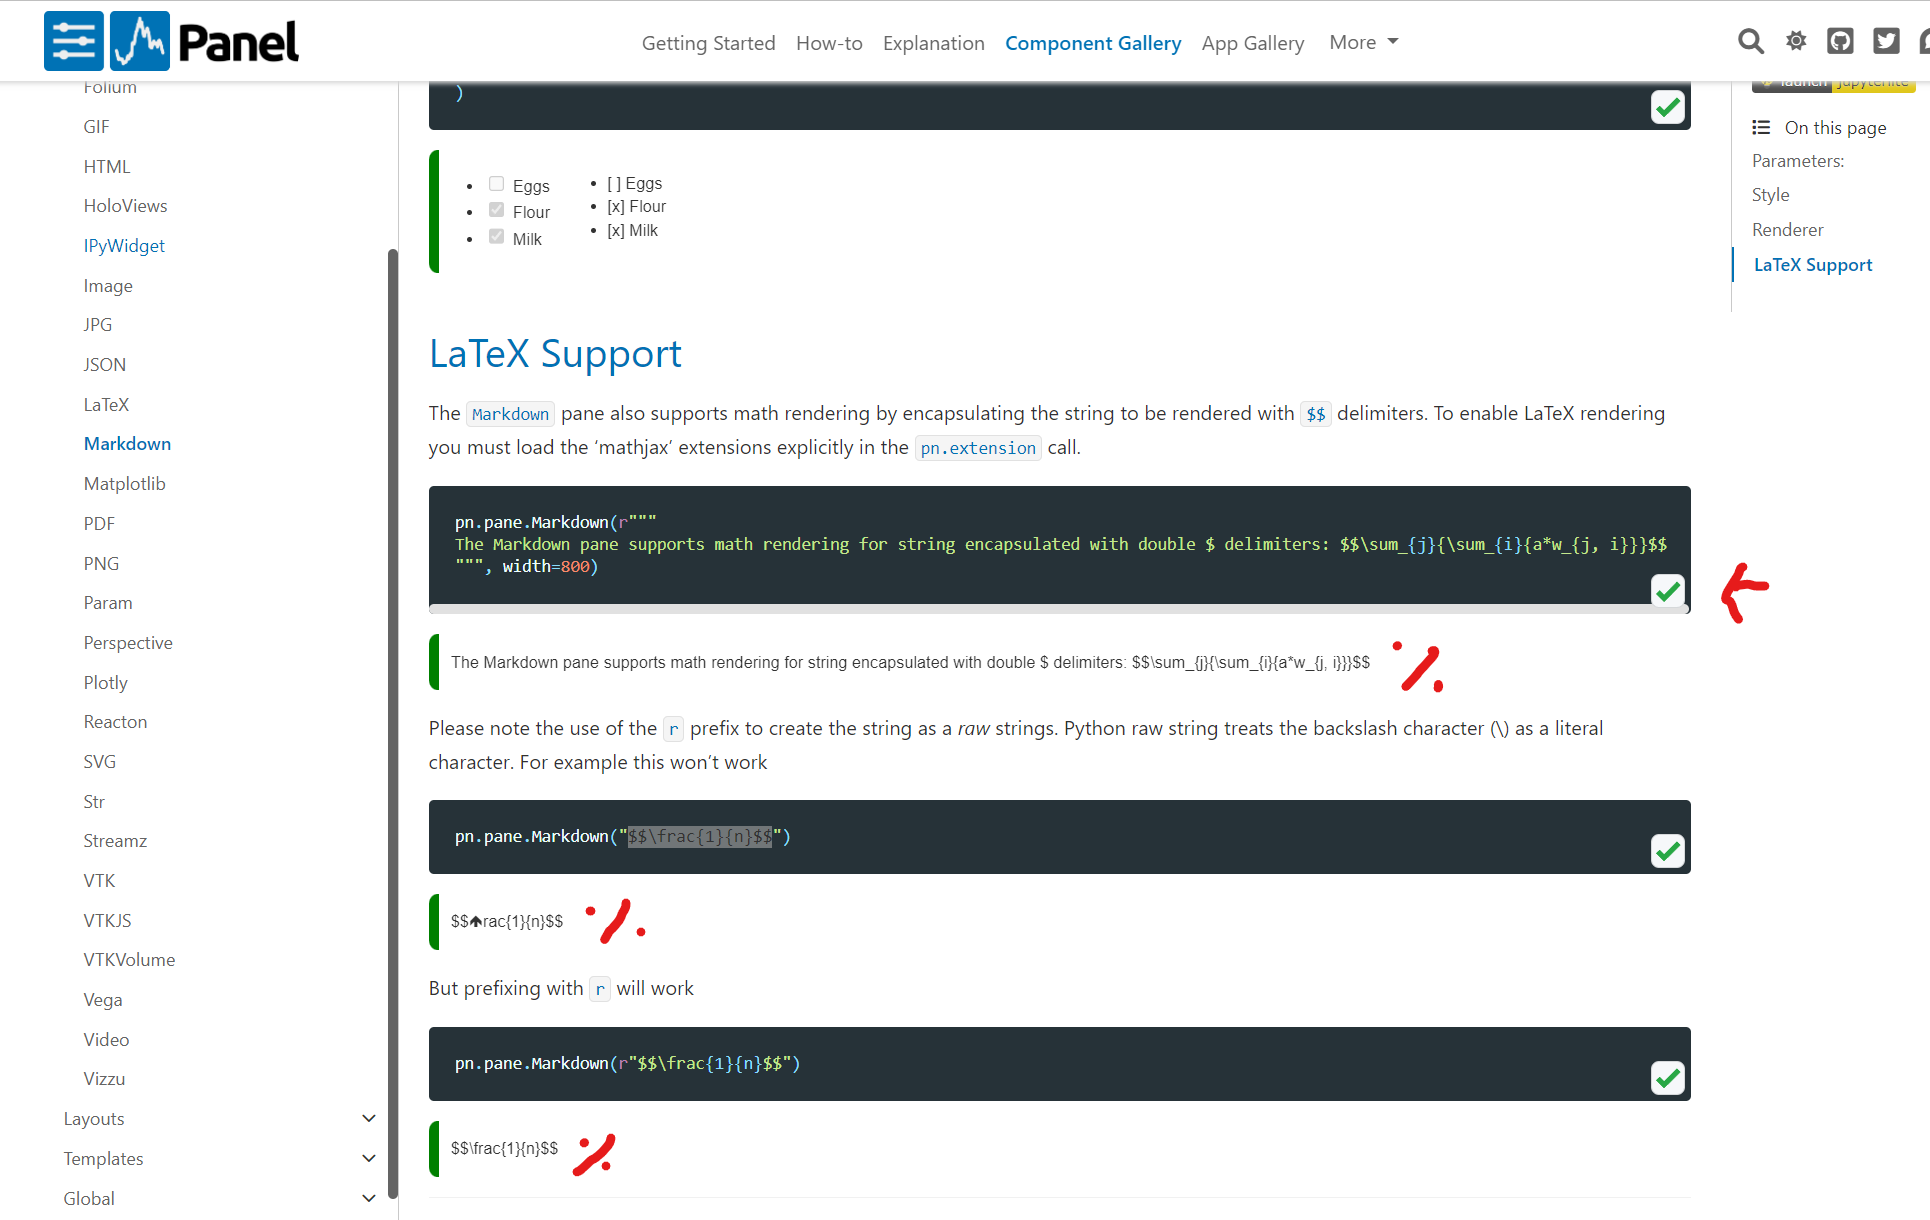Toggle light/dark theme with the gear icon
This screenshot has height=1220, width=1930.
pyautogui.click(x=1795, y=41)
